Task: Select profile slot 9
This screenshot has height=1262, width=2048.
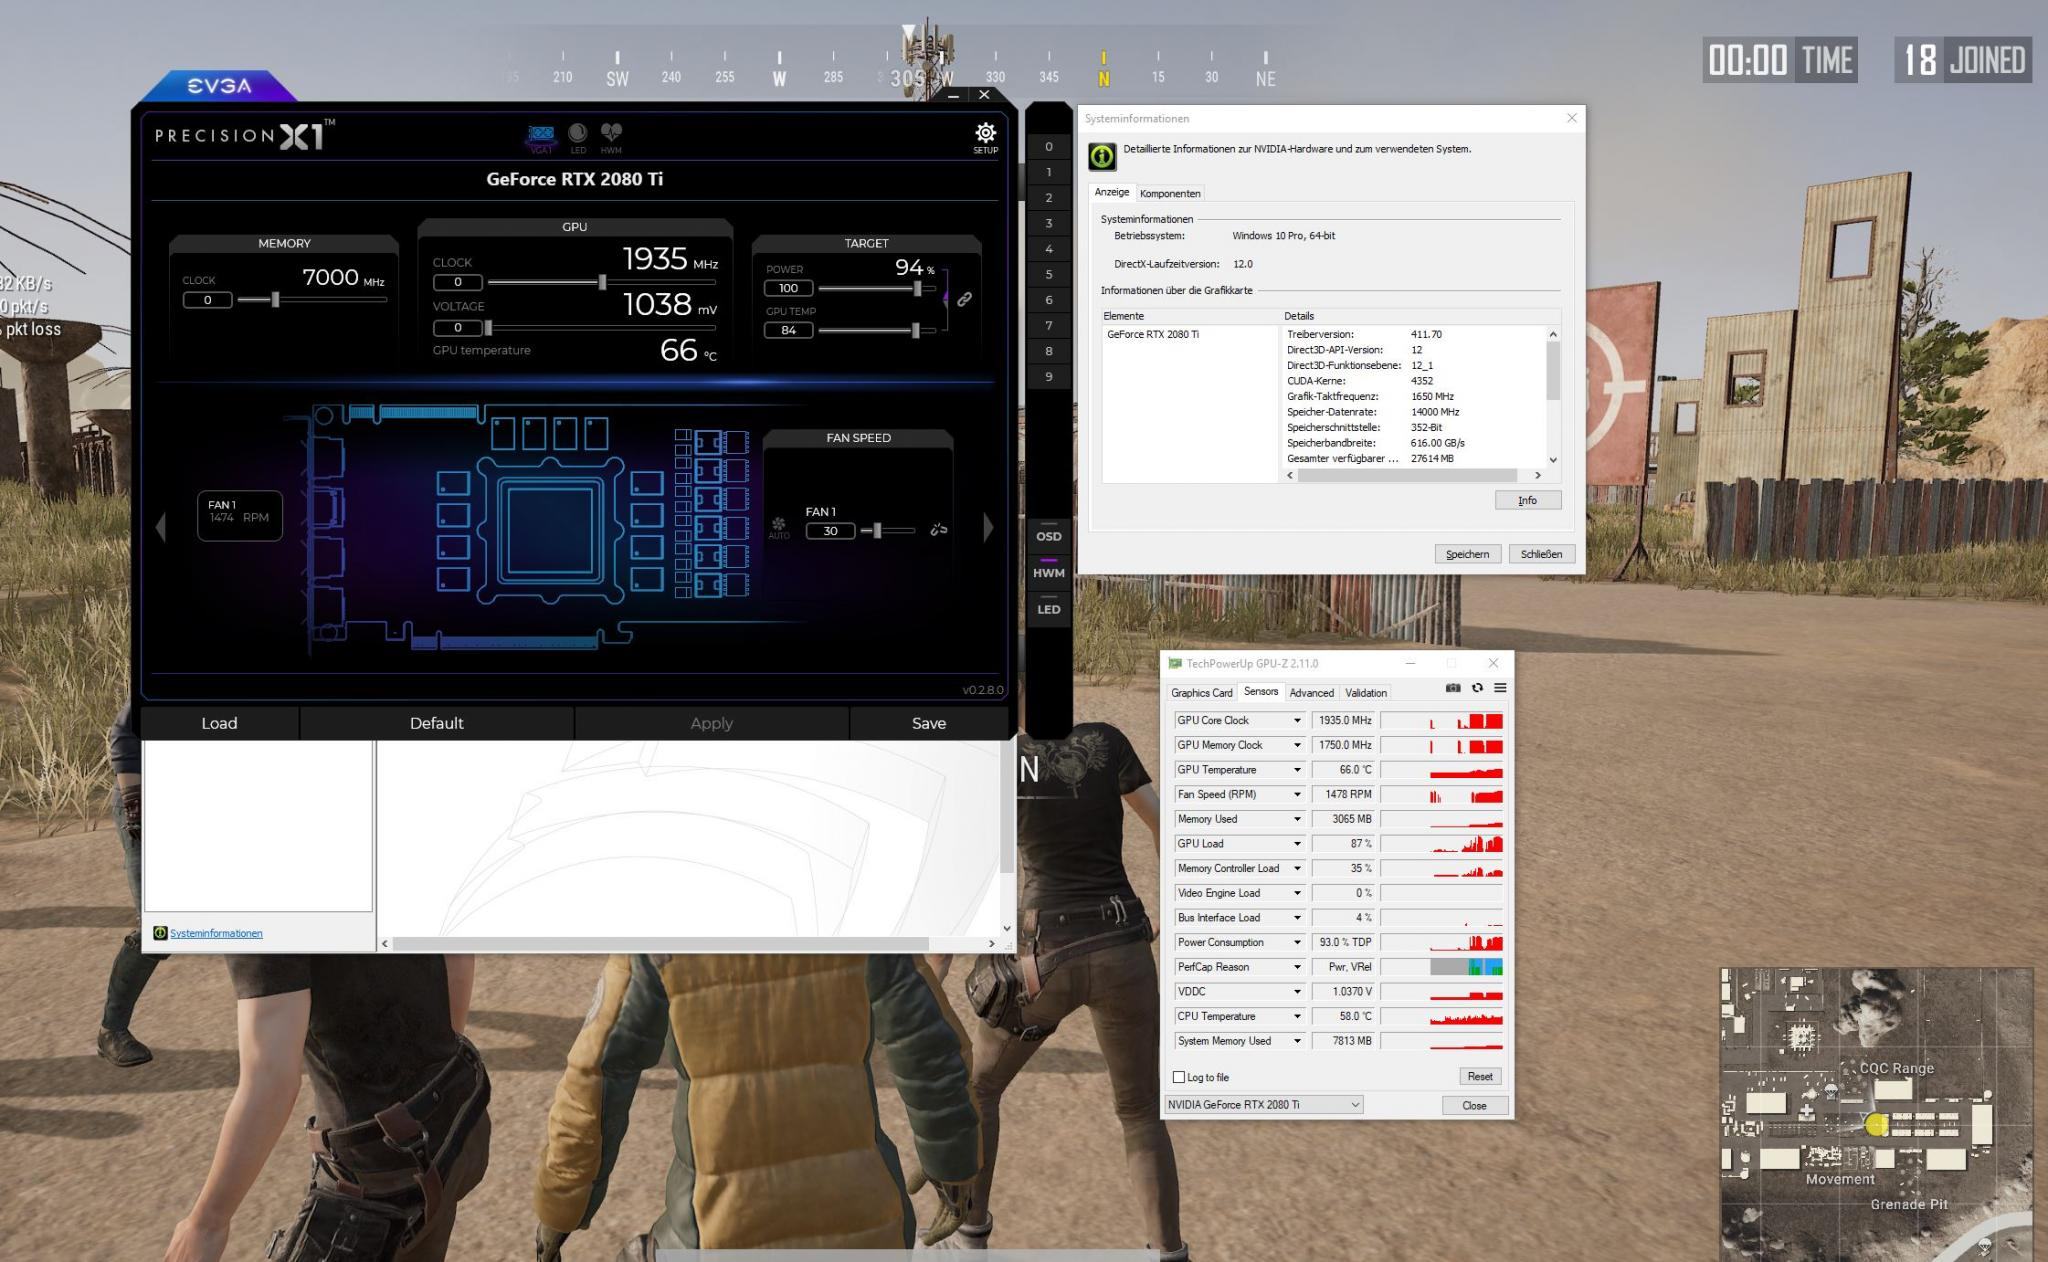Action: [x=1048, y=377]
